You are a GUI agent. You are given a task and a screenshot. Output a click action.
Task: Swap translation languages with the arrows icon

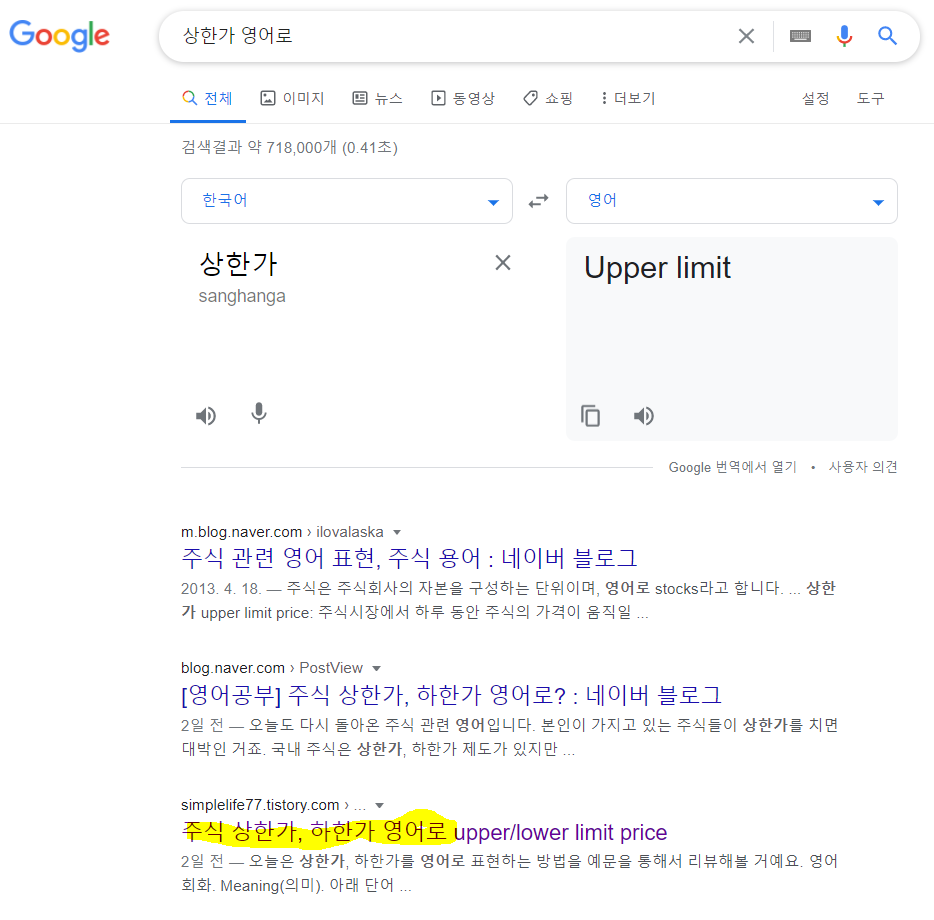click(538, 201)
